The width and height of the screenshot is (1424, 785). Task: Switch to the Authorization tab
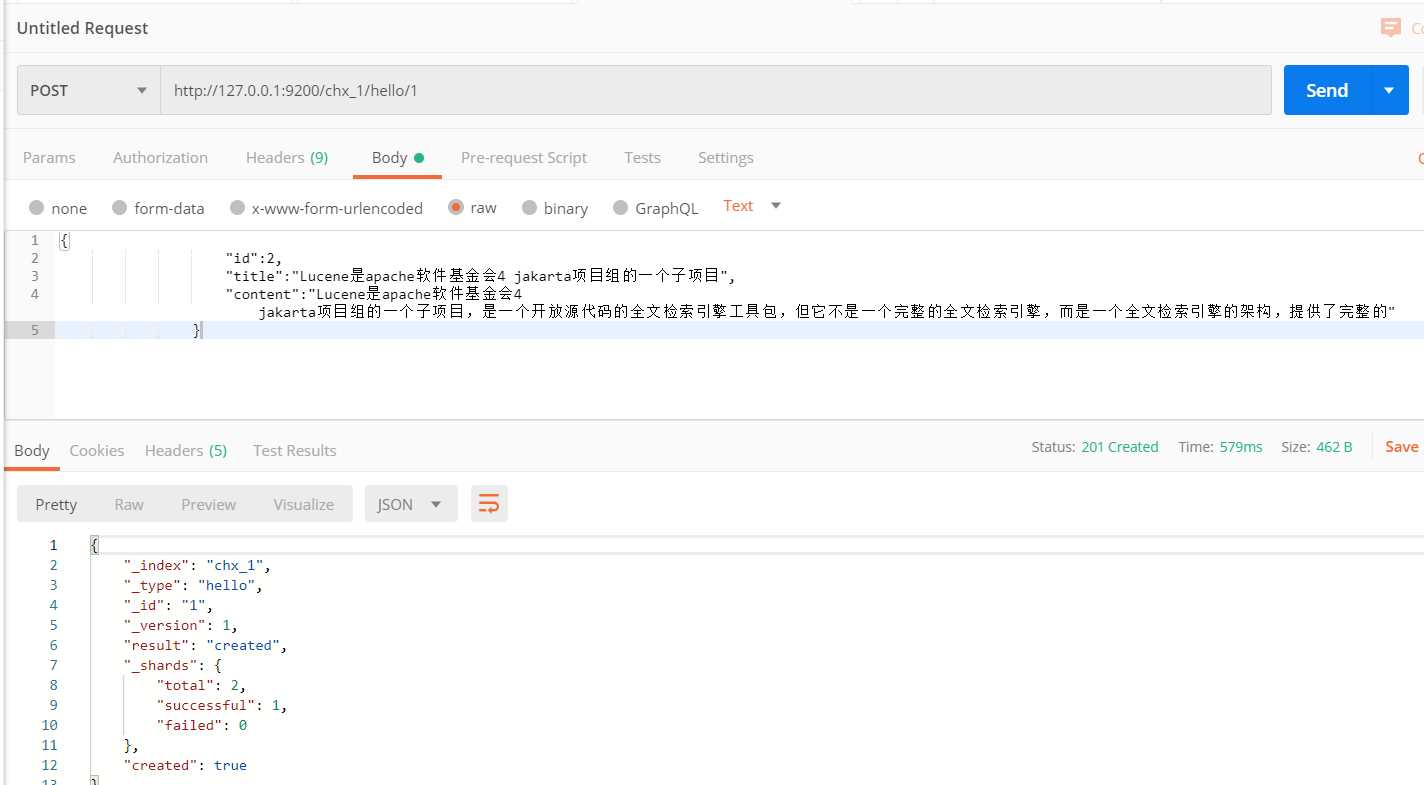click(160, 157)
